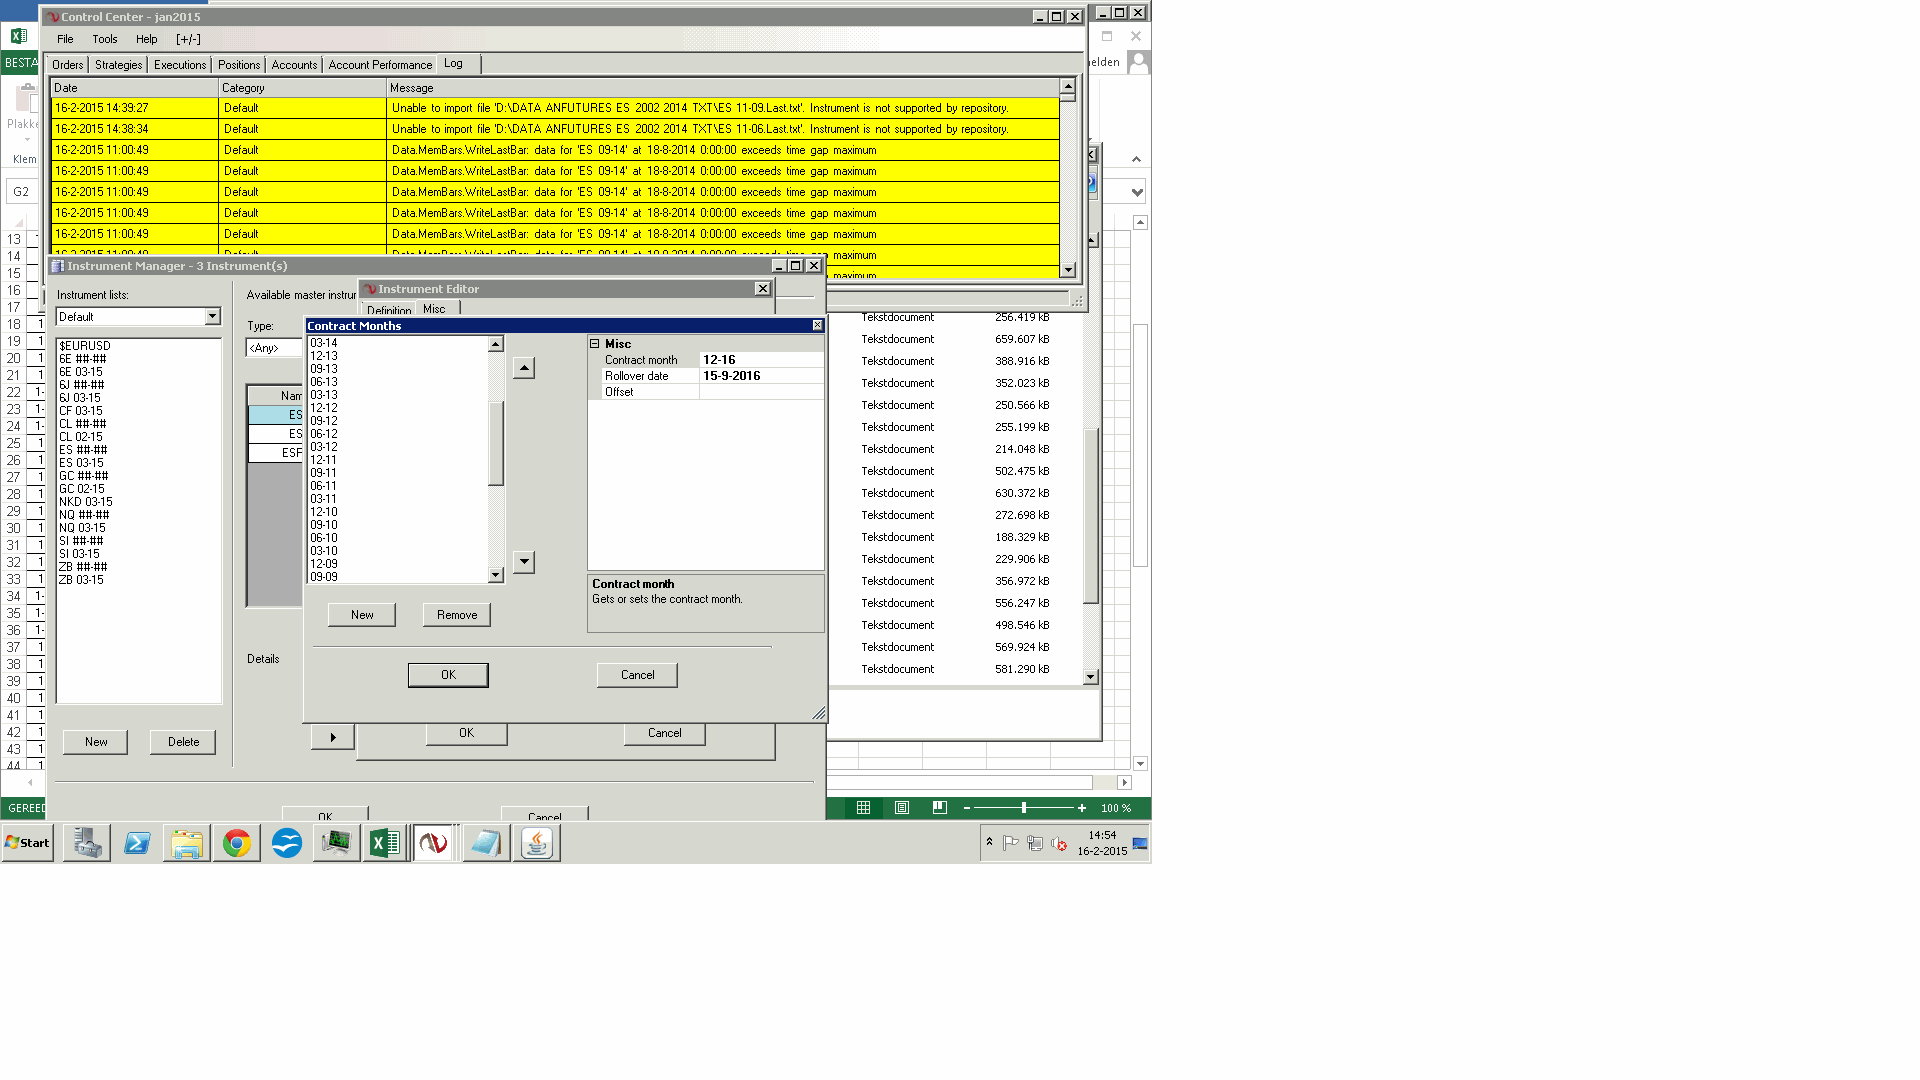
Task: Open the Tools menu
Action: [105, 39]
